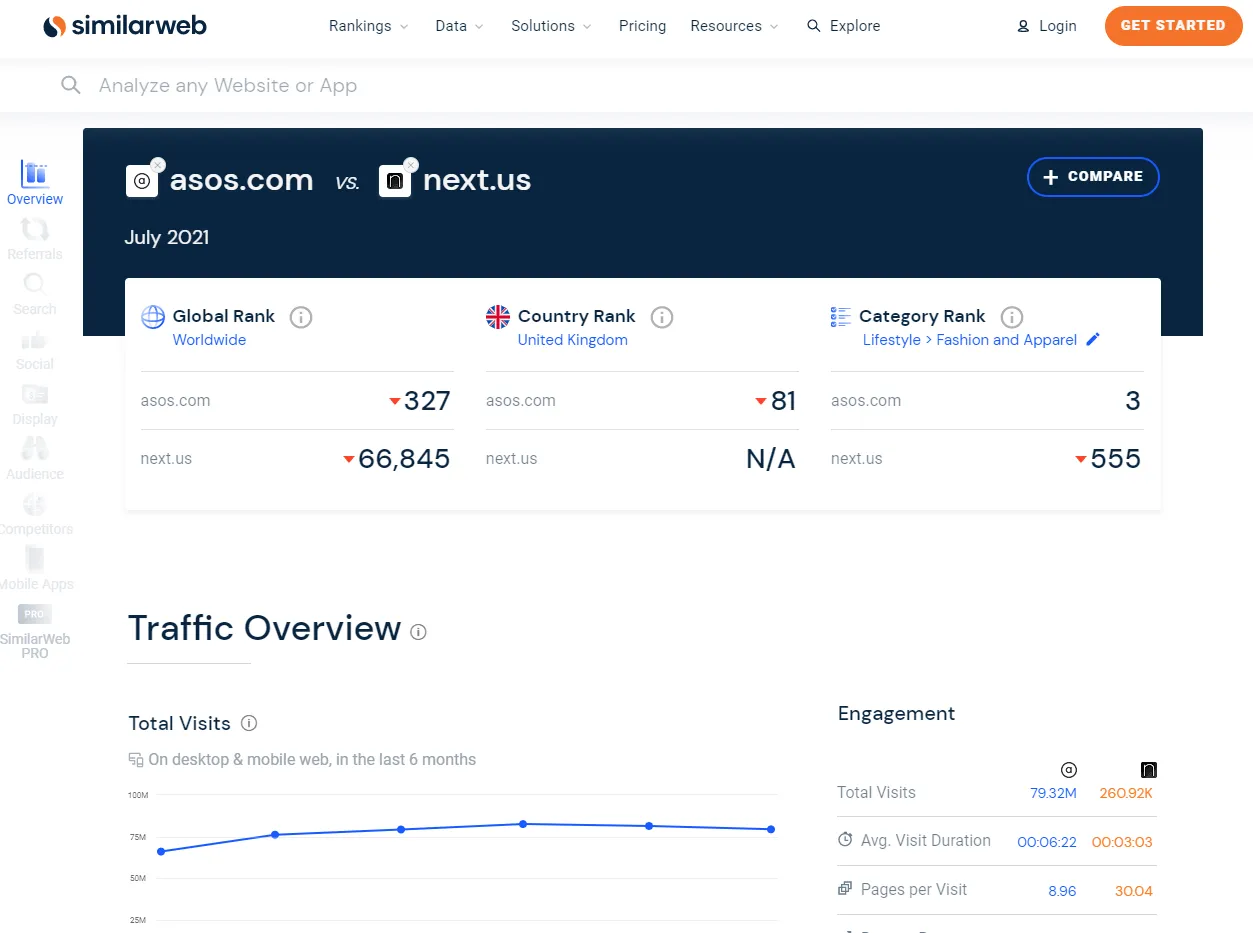This screenshot has width=1253, height=933.
Task: Click the Traffic Overview info icon
Action: (419, 632)
